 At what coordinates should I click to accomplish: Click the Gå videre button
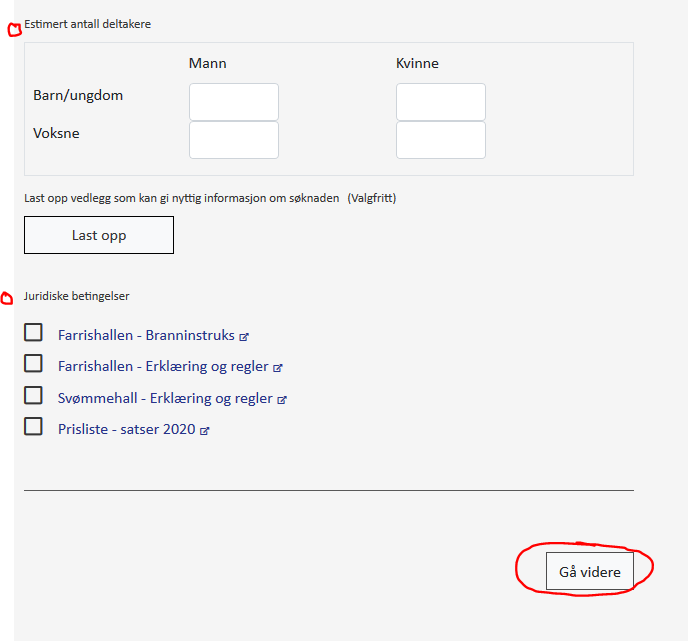click(590, 571)
